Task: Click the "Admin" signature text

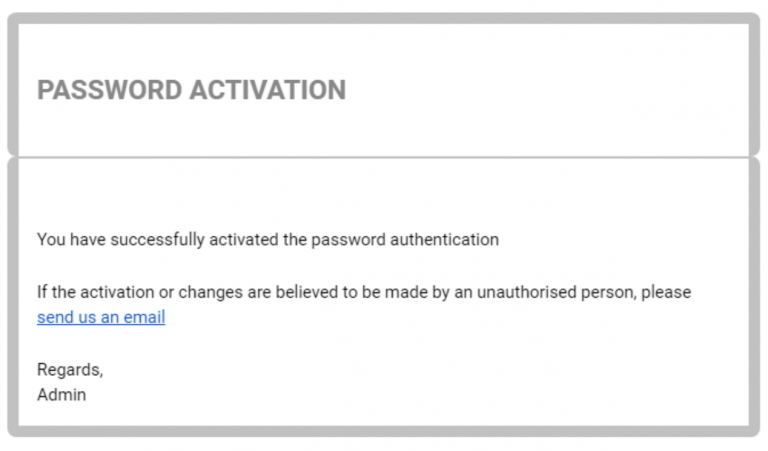Action: click(x=61, y=395)
